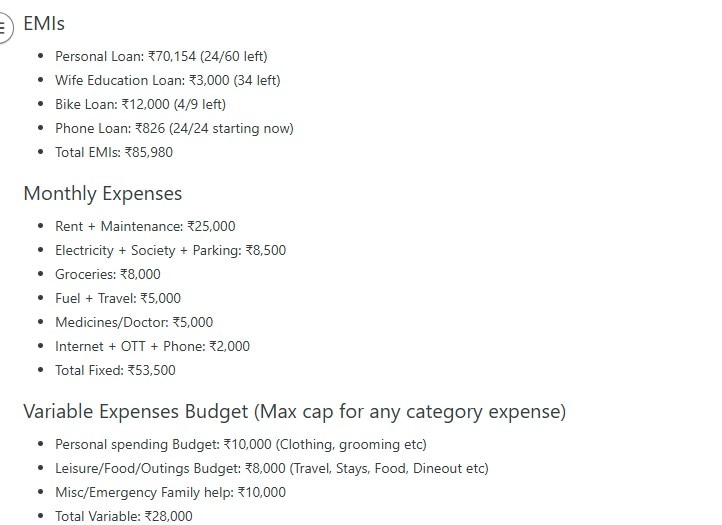Select the Medicines/Doctor ₹5,000 line

coord(134,322)
